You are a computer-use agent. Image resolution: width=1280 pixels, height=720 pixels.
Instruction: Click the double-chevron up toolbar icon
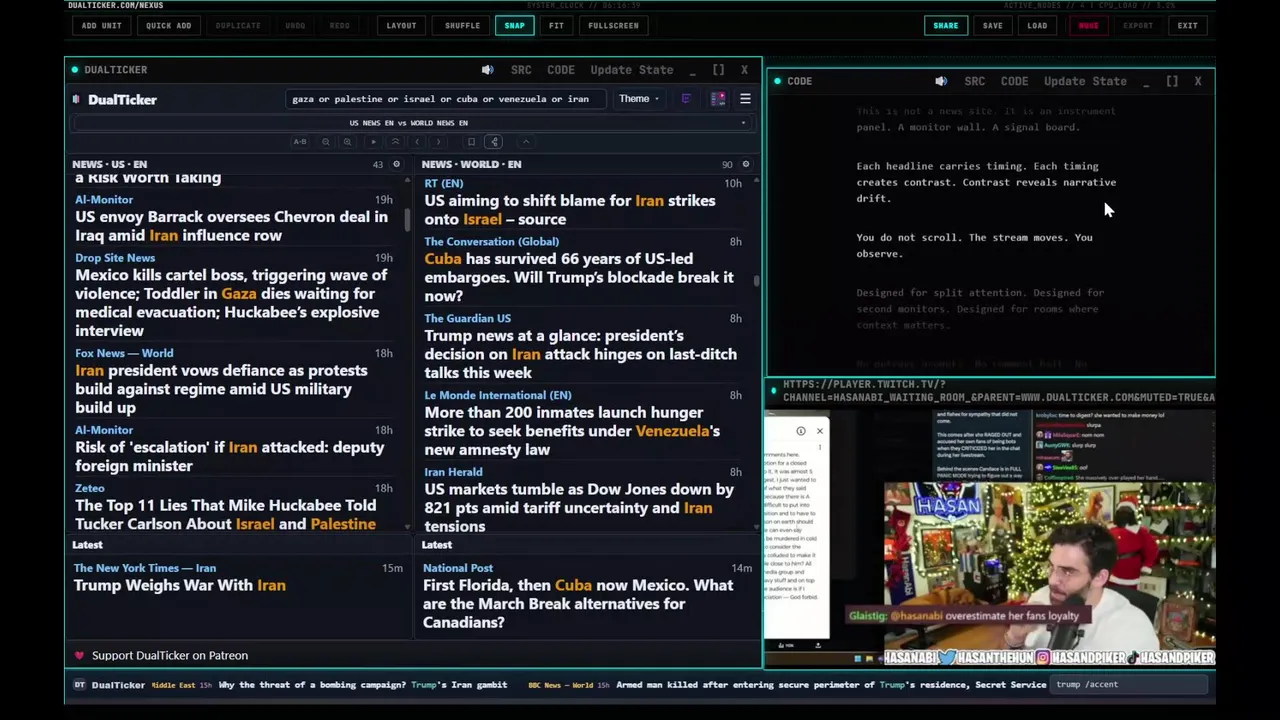(395, 142)
